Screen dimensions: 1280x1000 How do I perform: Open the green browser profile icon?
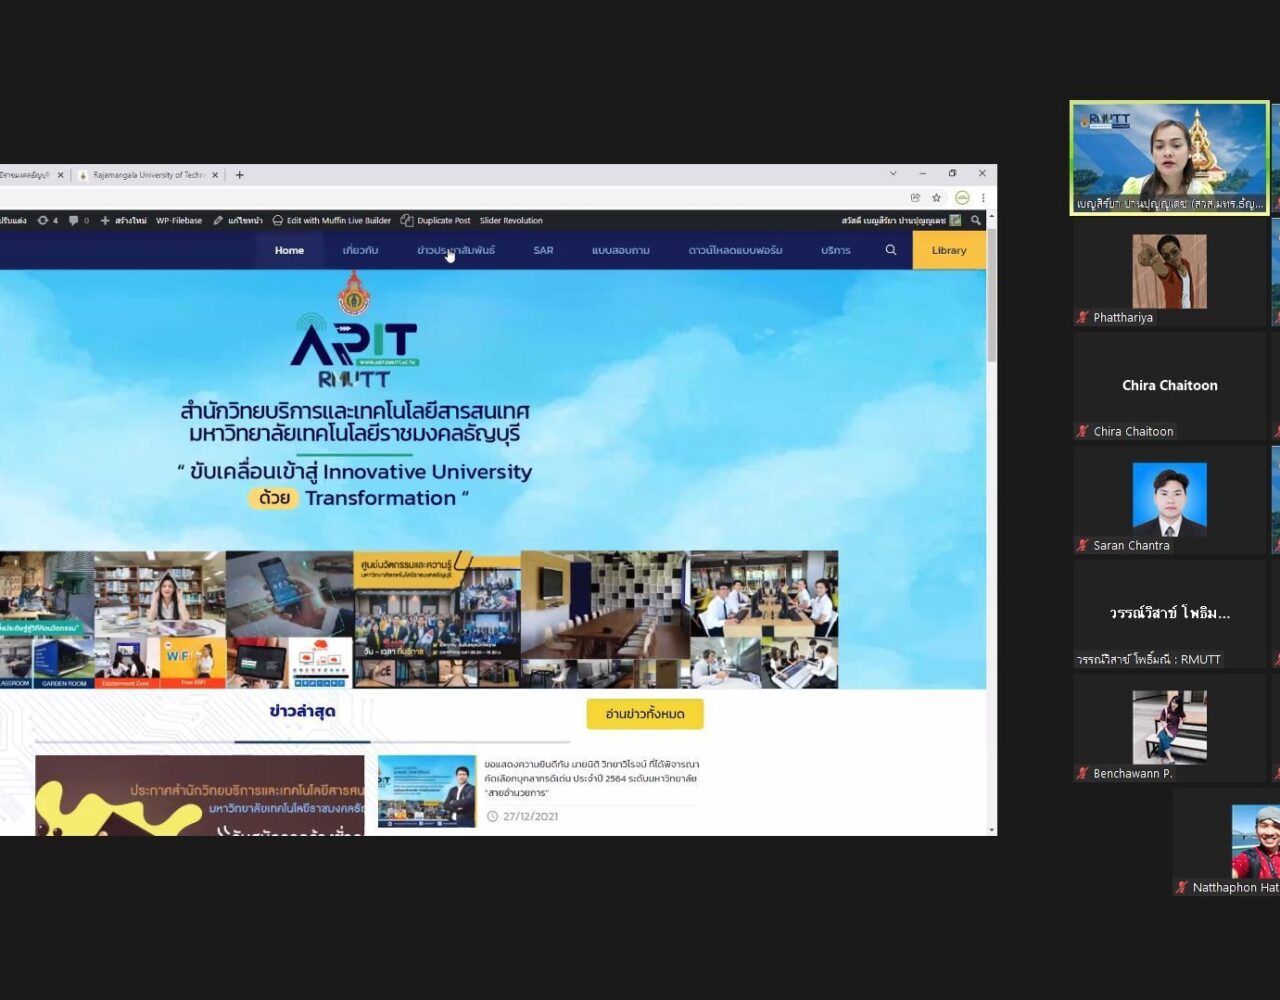point(962,198)
